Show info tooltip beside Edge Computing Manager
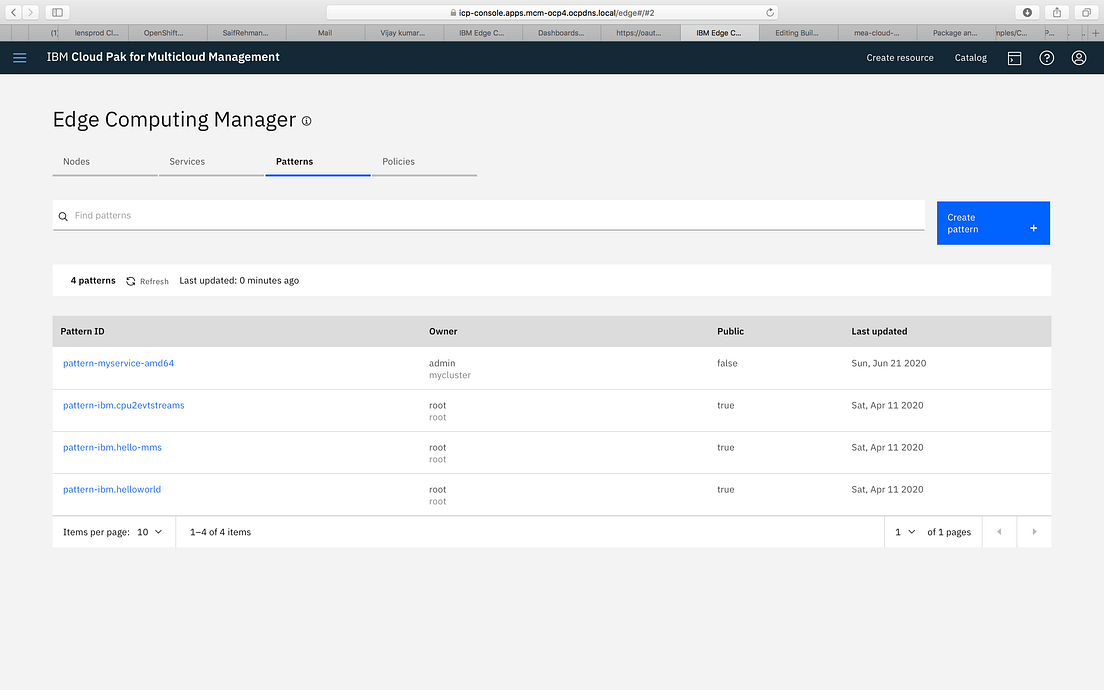The image size is (1104, 690). click(x=306, y=120)
